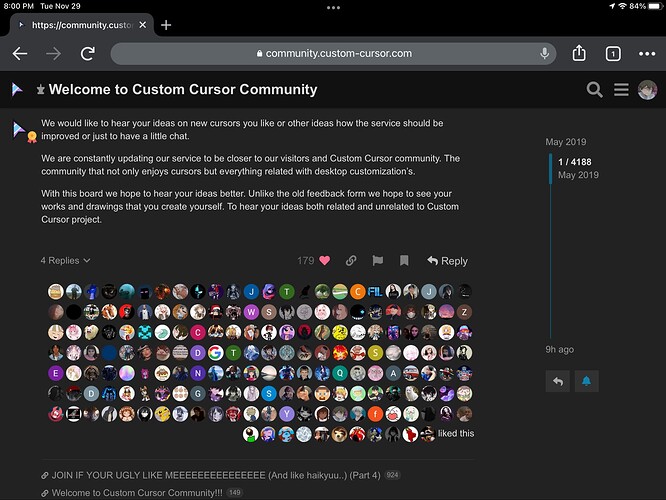
Task: Click the browser forward arrow
Action: pos(54,54)
